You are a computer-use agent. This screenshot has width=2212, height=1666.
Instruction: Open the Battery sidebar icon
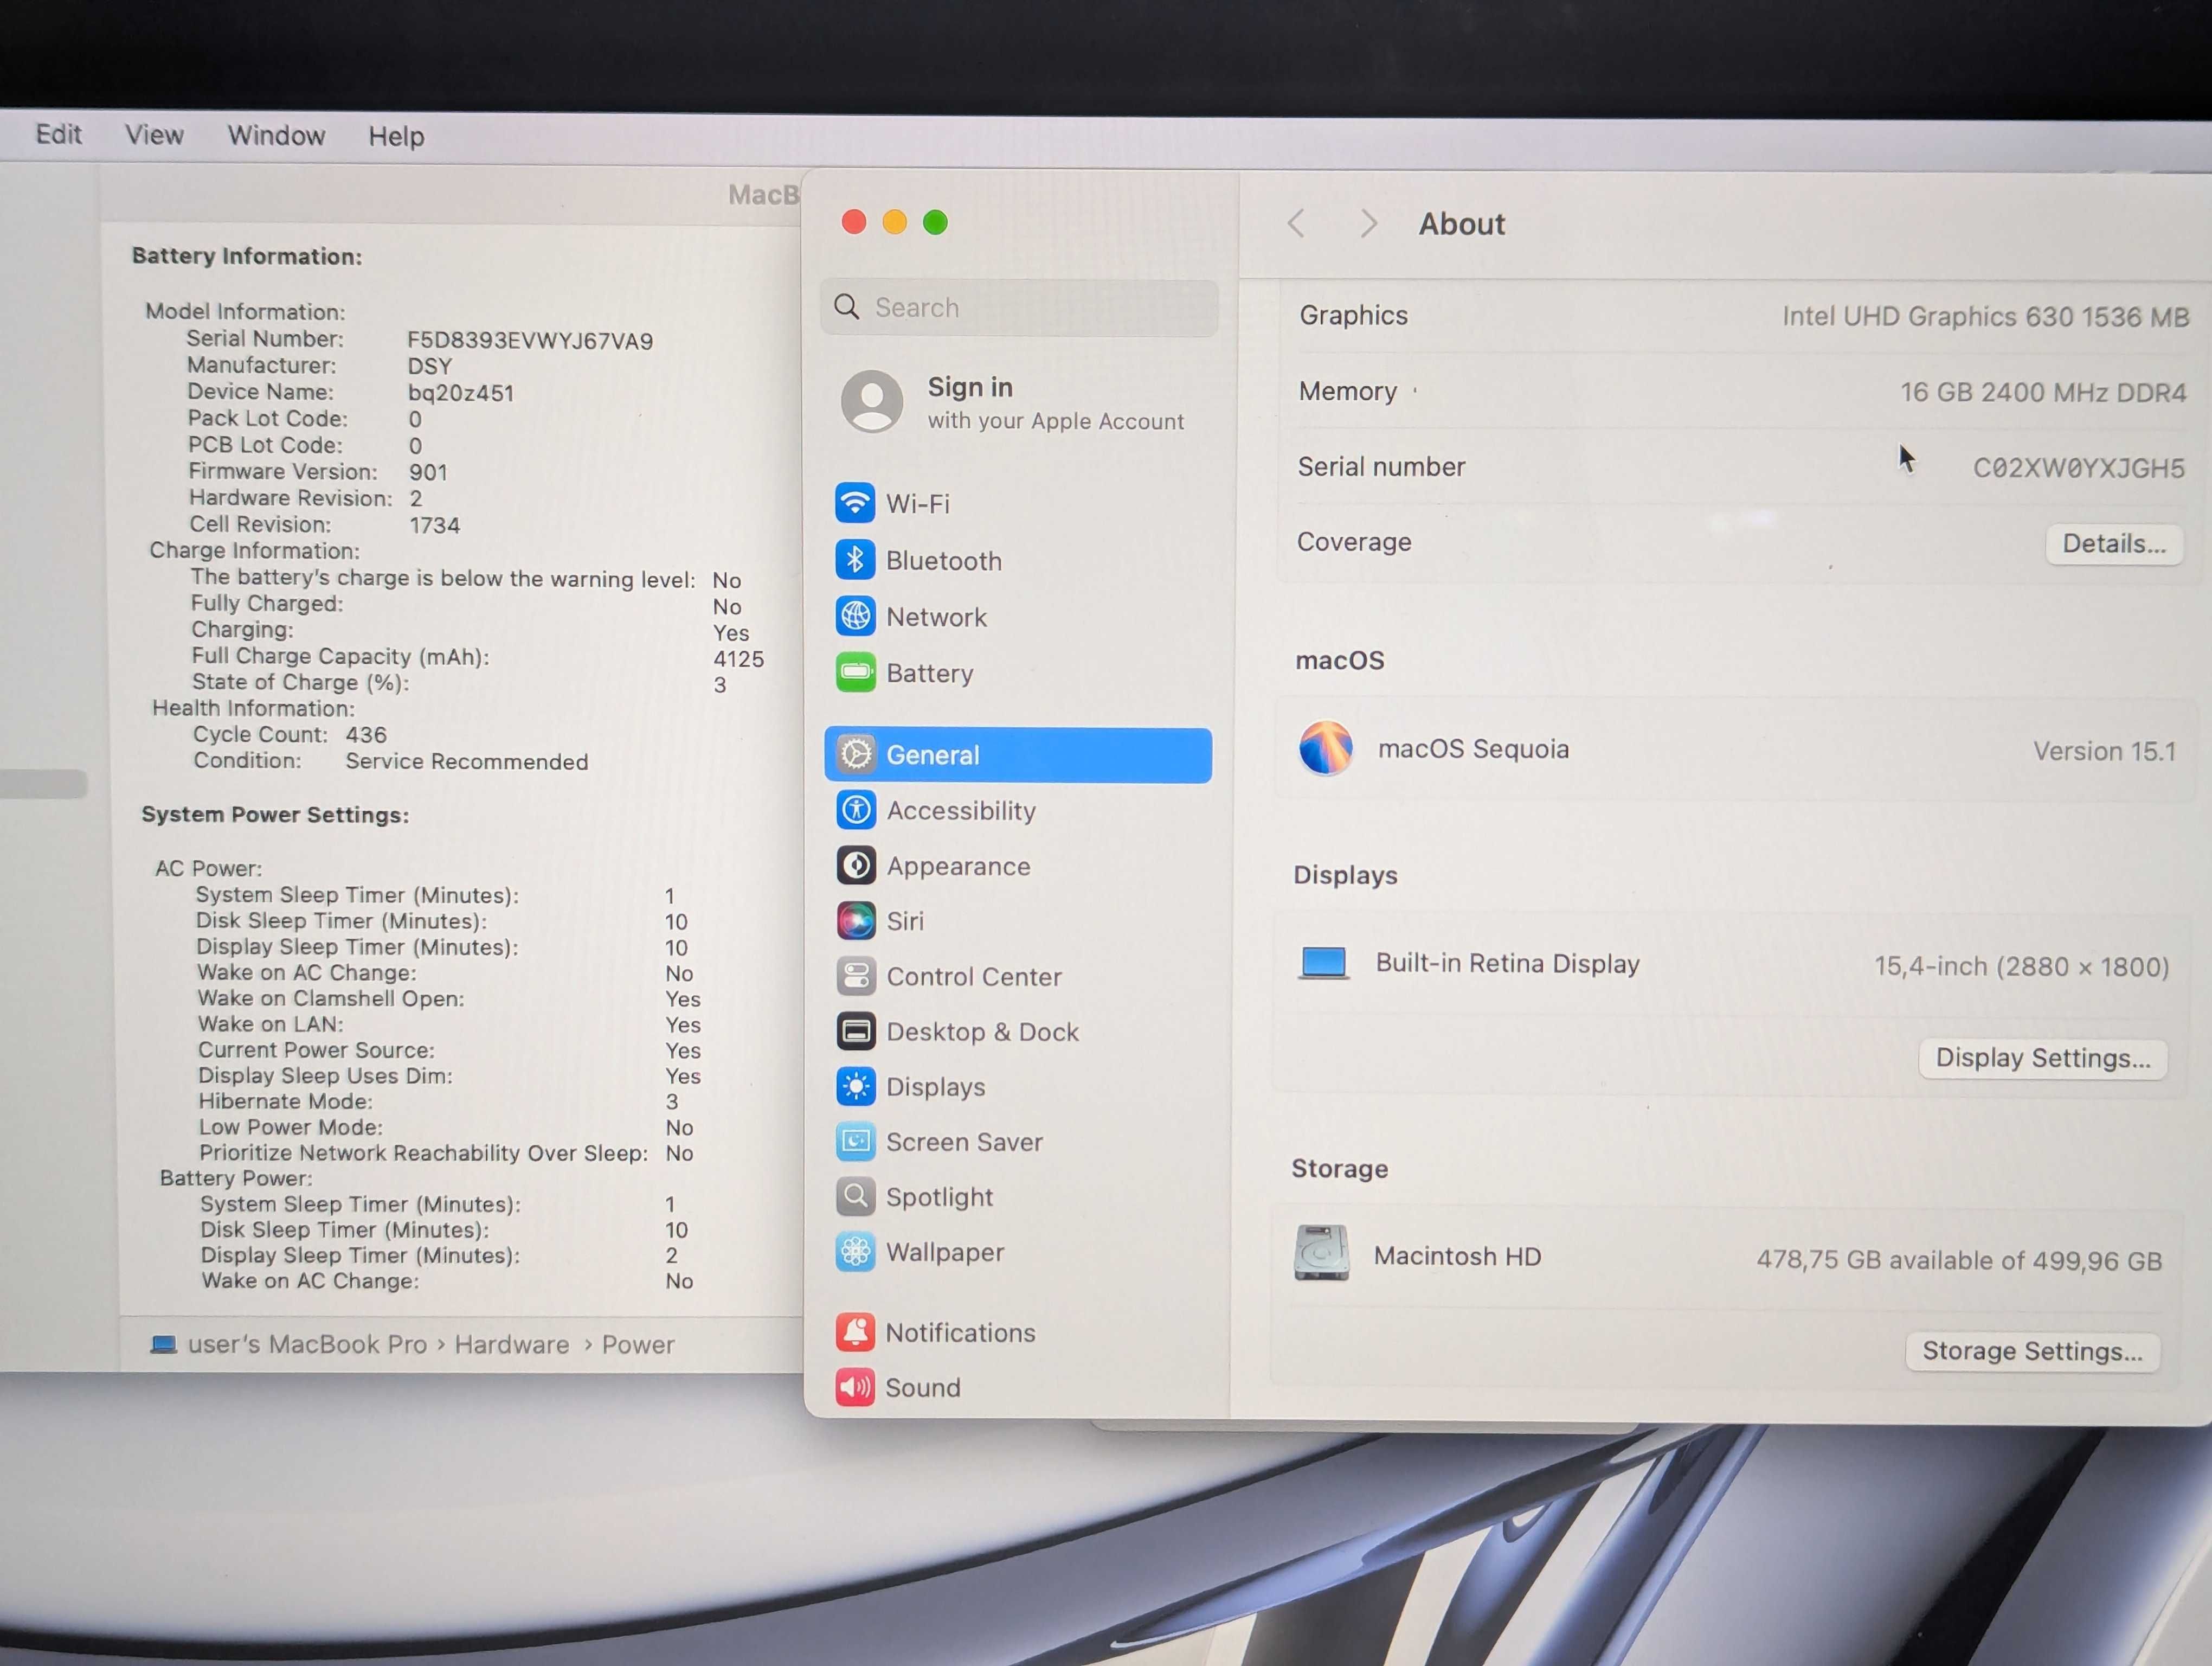point(855,672)
